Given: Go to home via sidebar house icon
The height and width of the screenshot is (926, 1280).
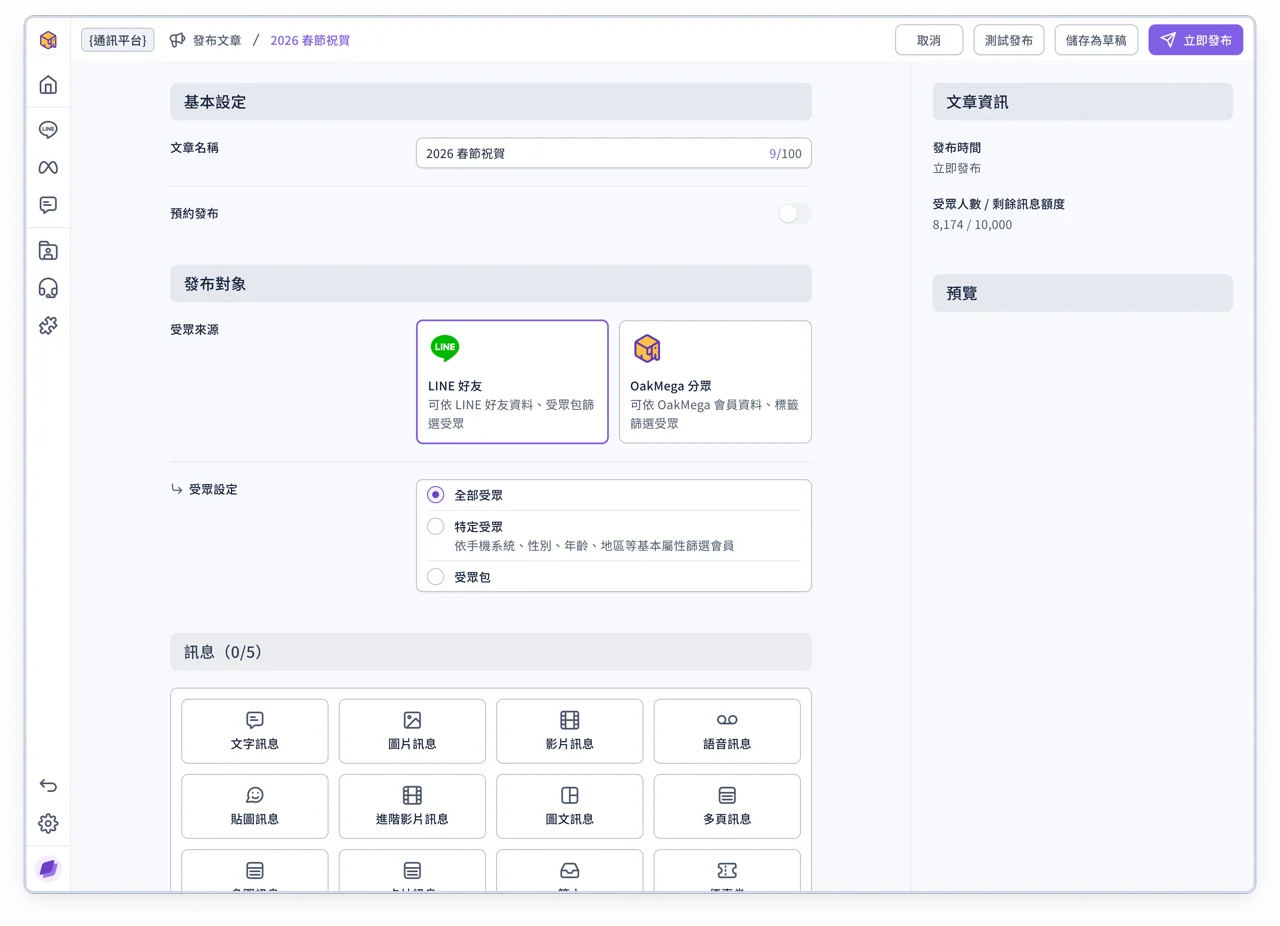Looking at the screenshot, I should 48,85.
